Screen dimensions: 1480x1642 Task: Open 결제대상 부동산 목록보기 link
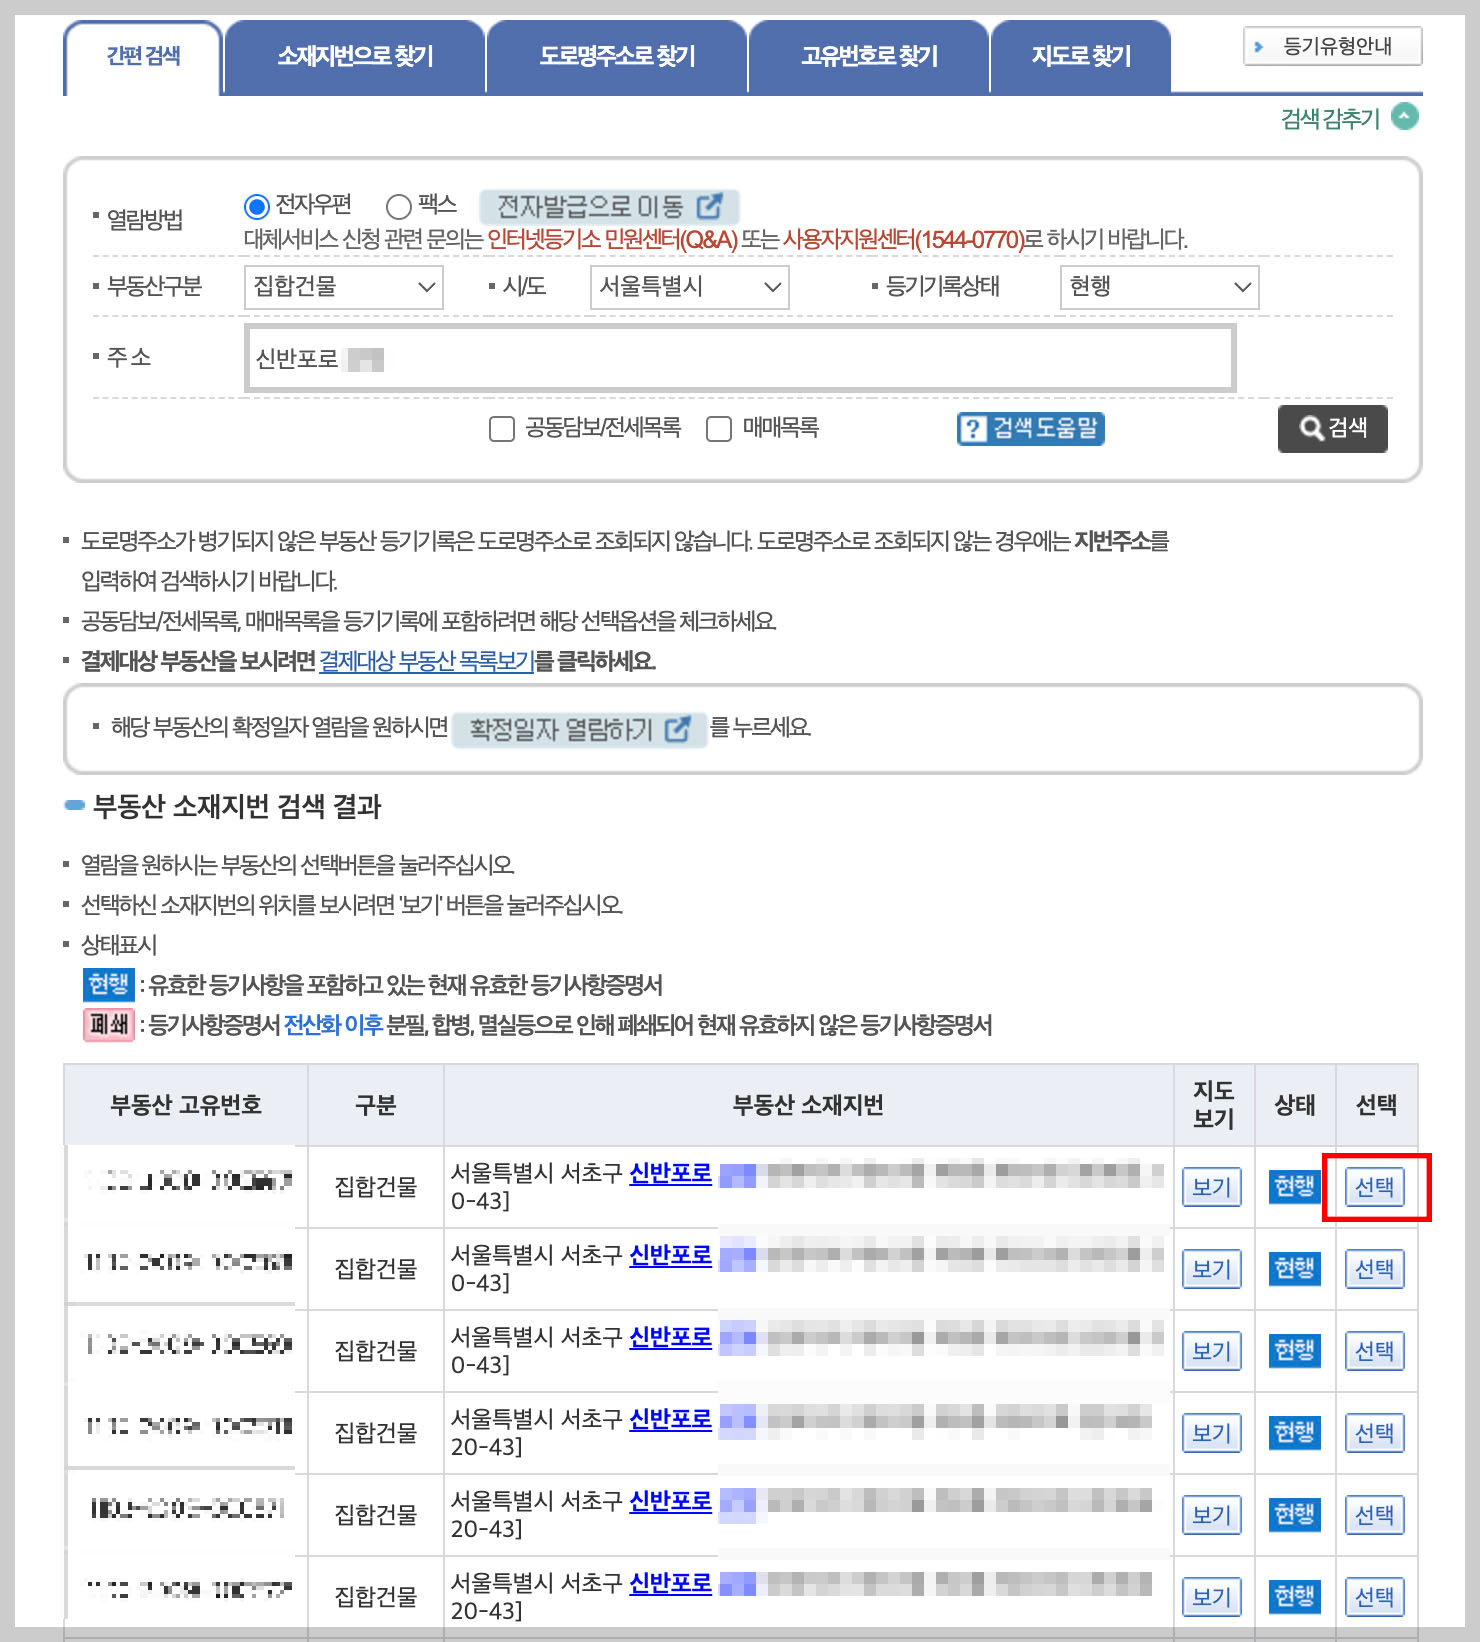(426, 661)
